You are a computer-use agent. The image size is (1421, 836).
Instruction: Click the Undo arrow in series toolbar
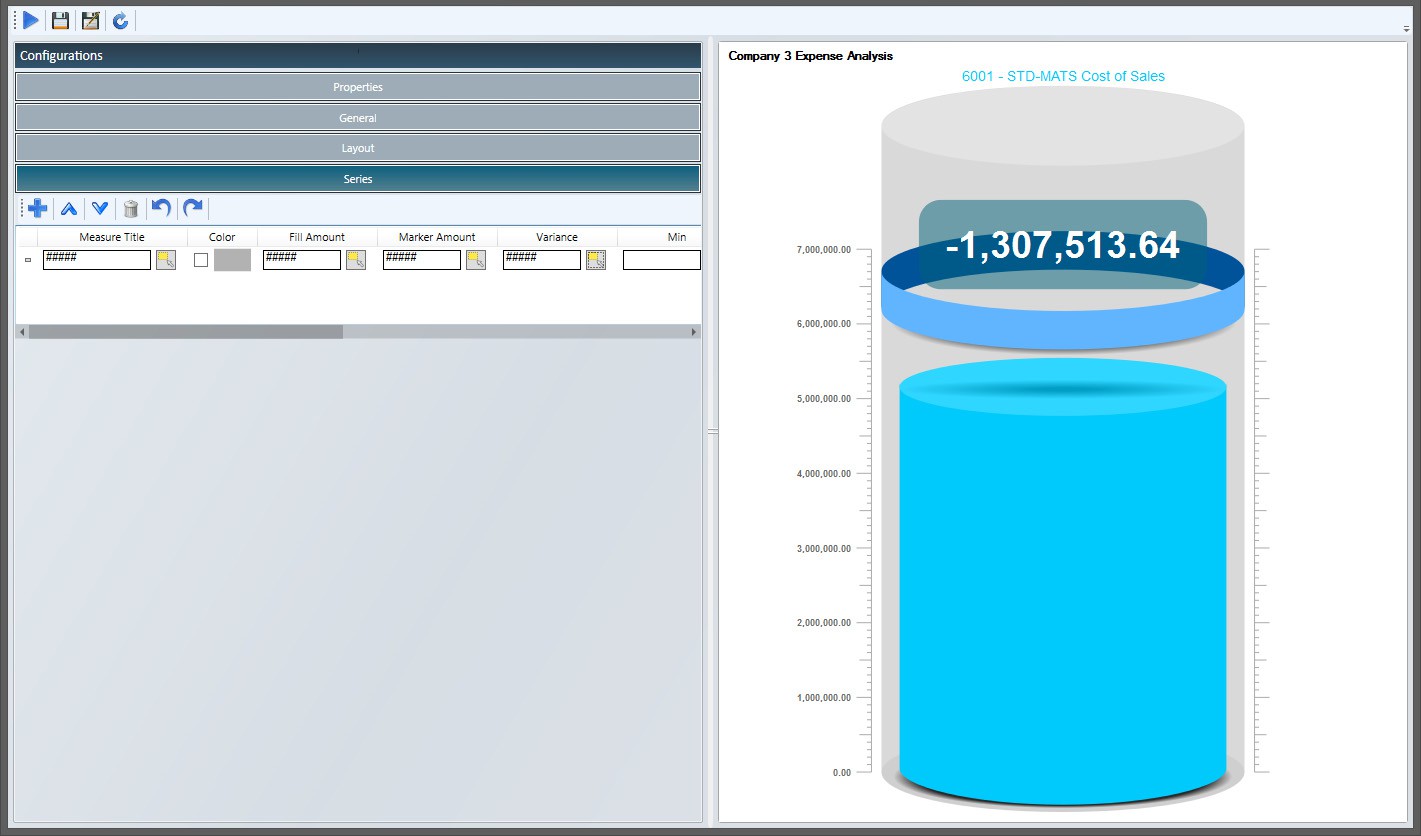pyautogui.click(x=161, y=208)
